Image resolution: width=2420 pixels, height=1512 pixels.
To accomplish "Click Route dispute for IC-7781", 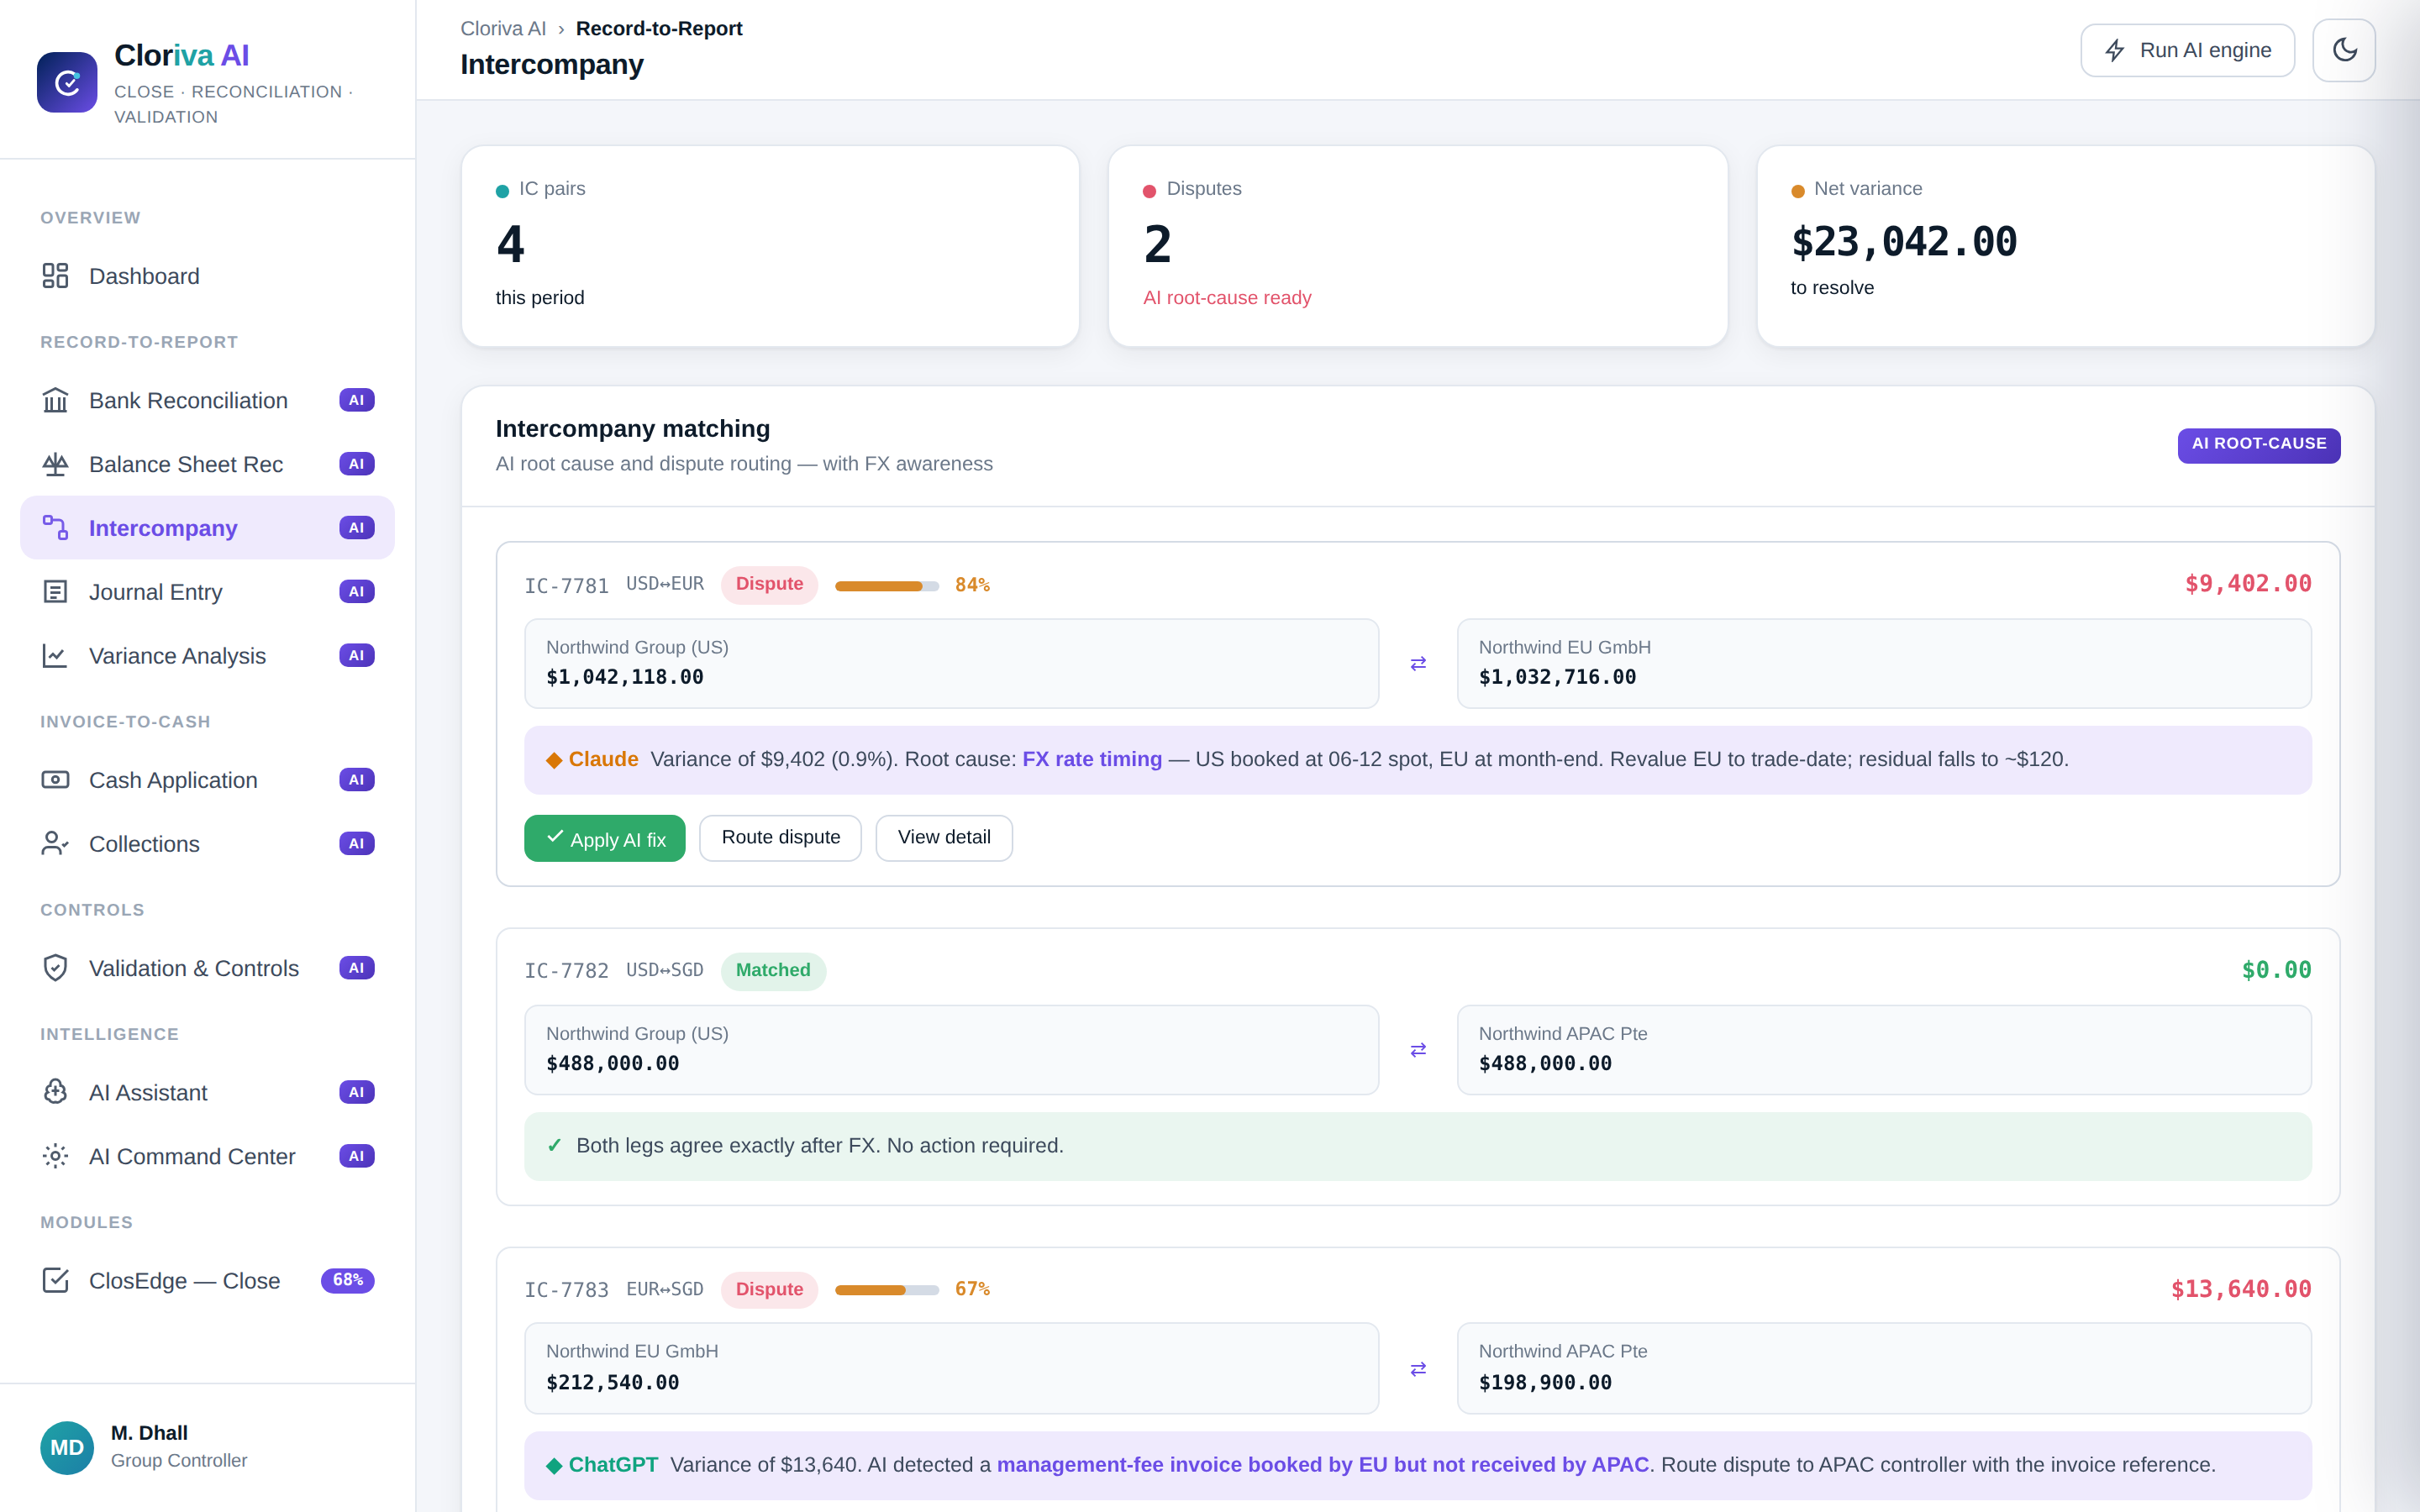I will click(x=781, y=838).
